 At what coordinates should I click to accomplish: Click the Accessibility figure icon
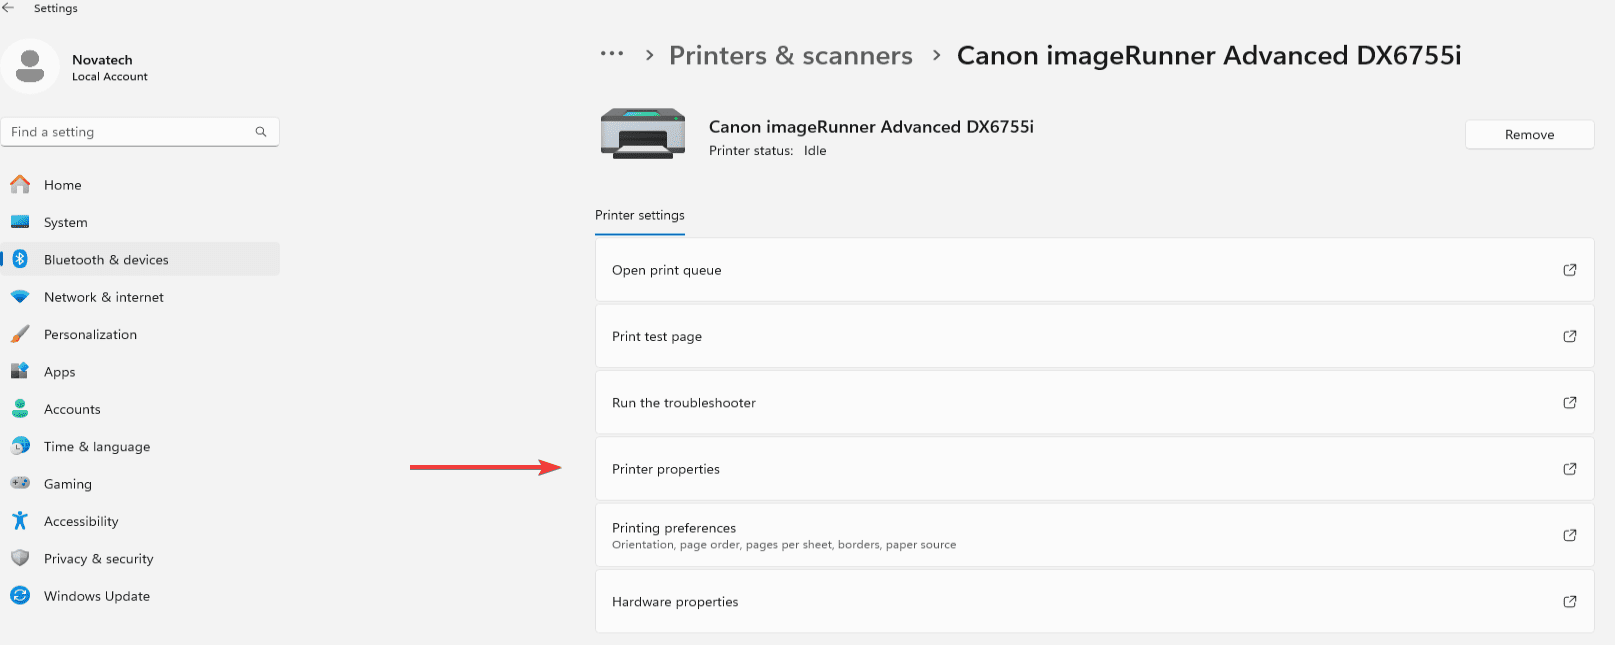20,521
